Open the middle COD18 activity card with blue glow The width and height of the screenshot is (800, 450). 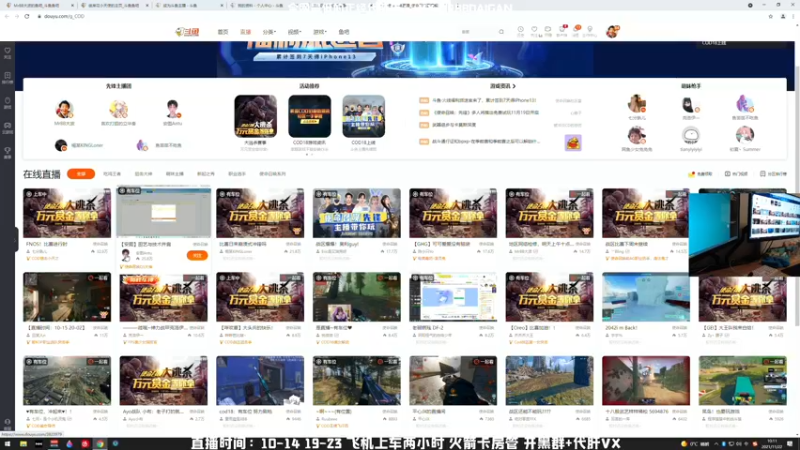(x=309, y=116)
